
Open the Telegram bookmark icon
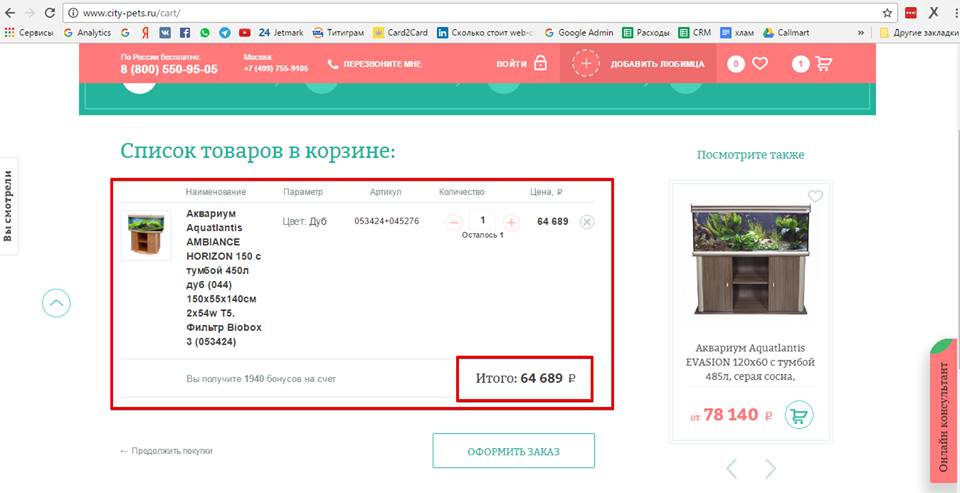(x=225, y=32)
